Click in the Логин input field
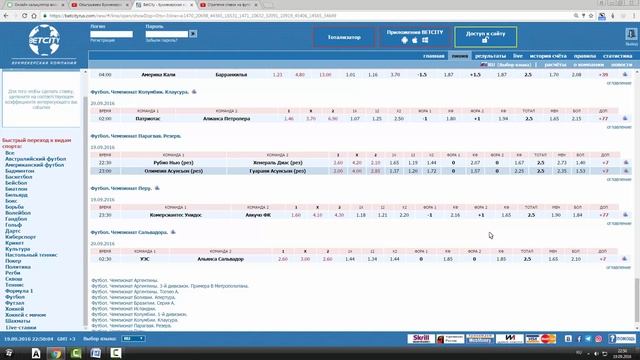The width and height of the screenshot is (640, 360). [111, 34]
